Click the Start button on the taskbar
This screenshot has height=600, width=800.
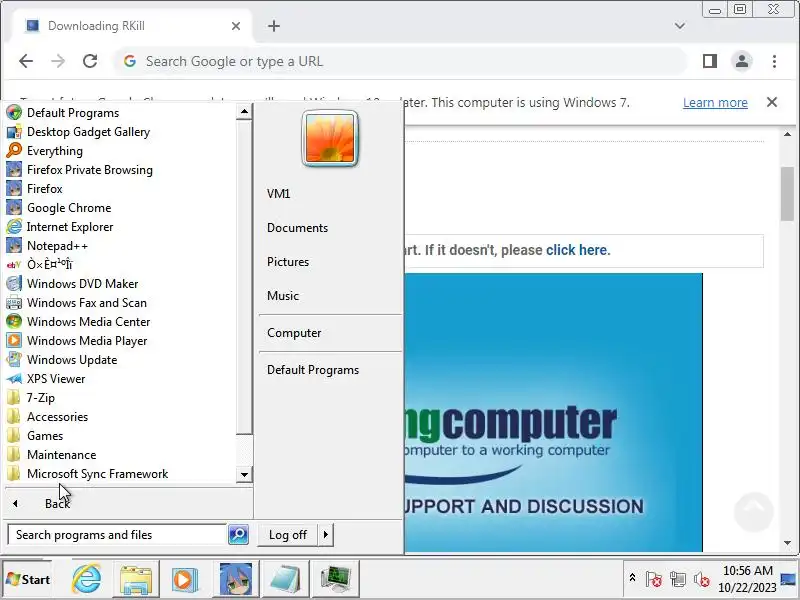pyautogui.click(x=28, y=579)
